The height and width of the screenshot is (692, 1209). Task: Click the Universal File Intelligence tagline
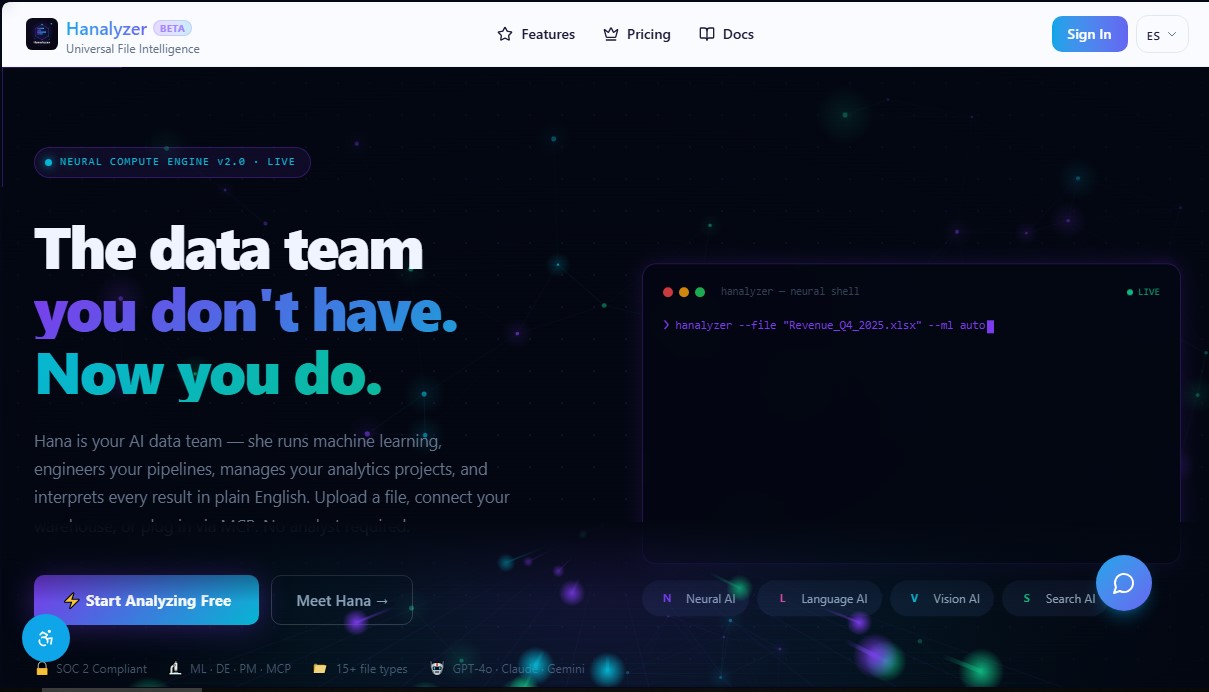pos(133,49)
